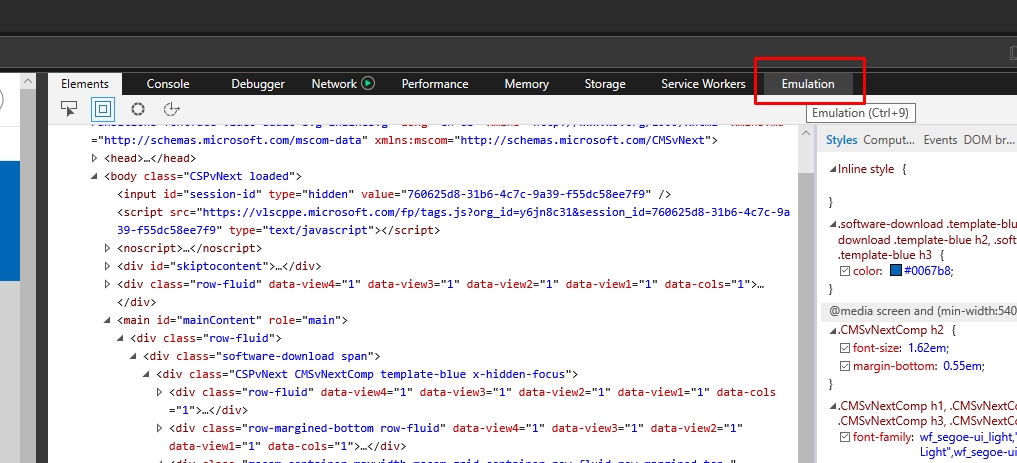
Task: Collapse the .software-download .template-blue style rule
Action: point(833,224)
